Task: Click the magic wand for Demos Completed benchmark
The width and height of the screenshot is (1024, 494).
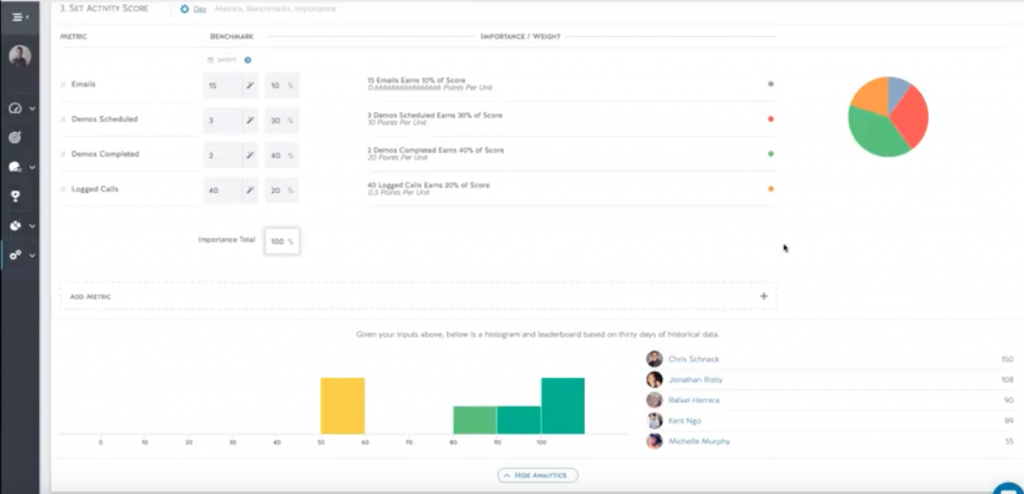Action: pyautogui.click(x=250, y=156)
